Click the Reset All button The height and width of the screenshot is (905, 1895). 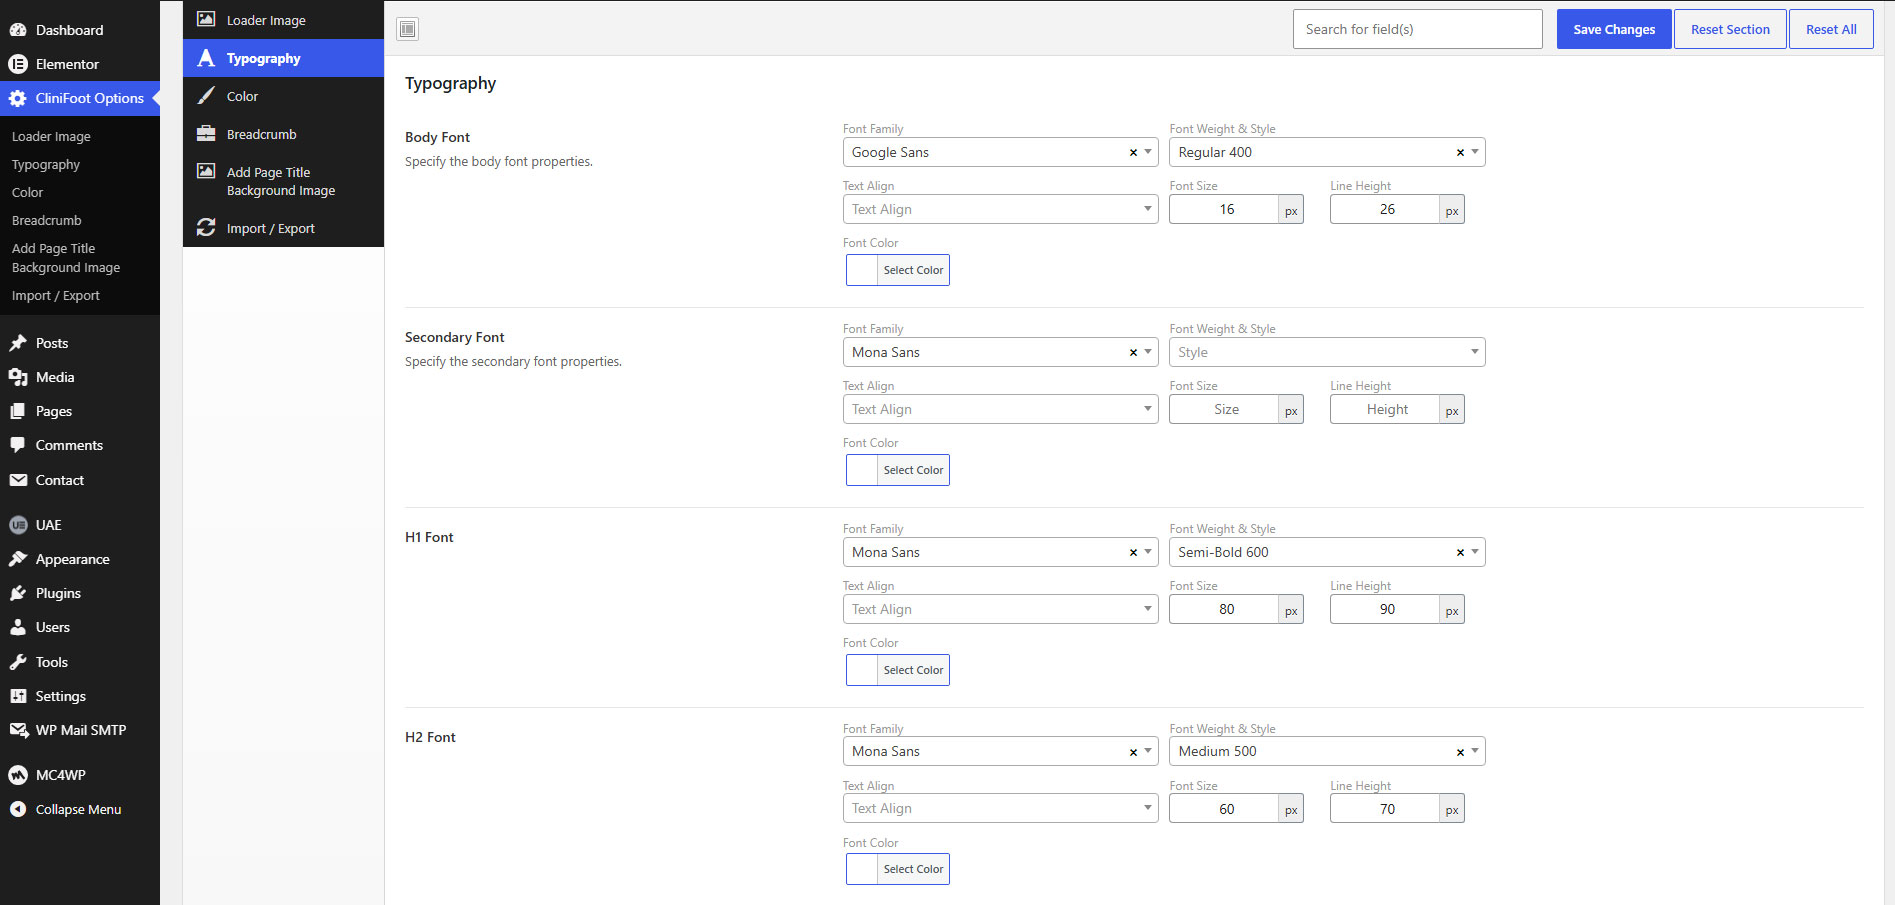pos(1831,29)
